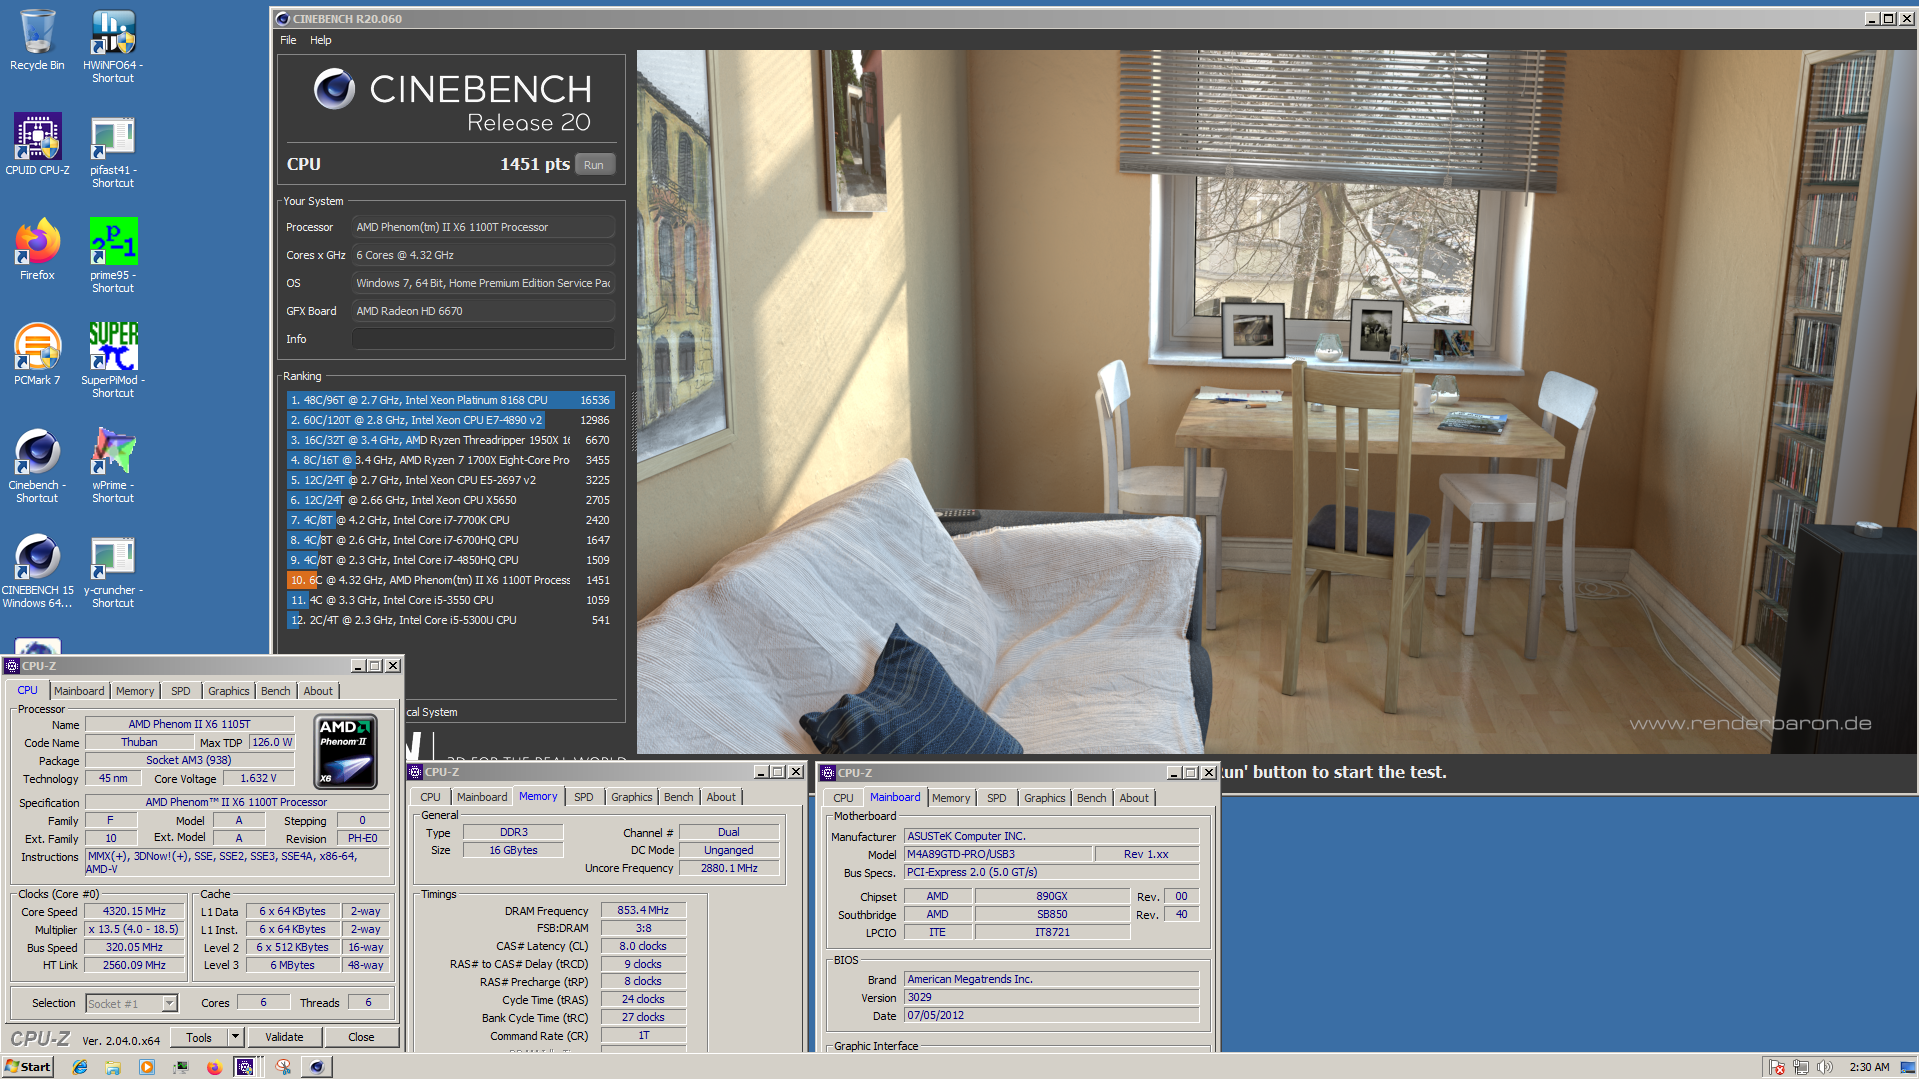Select ranking entry Ryzen Threadripper 1950X
Viewport: 1919px width, 1079px height.
coord(450,440)
